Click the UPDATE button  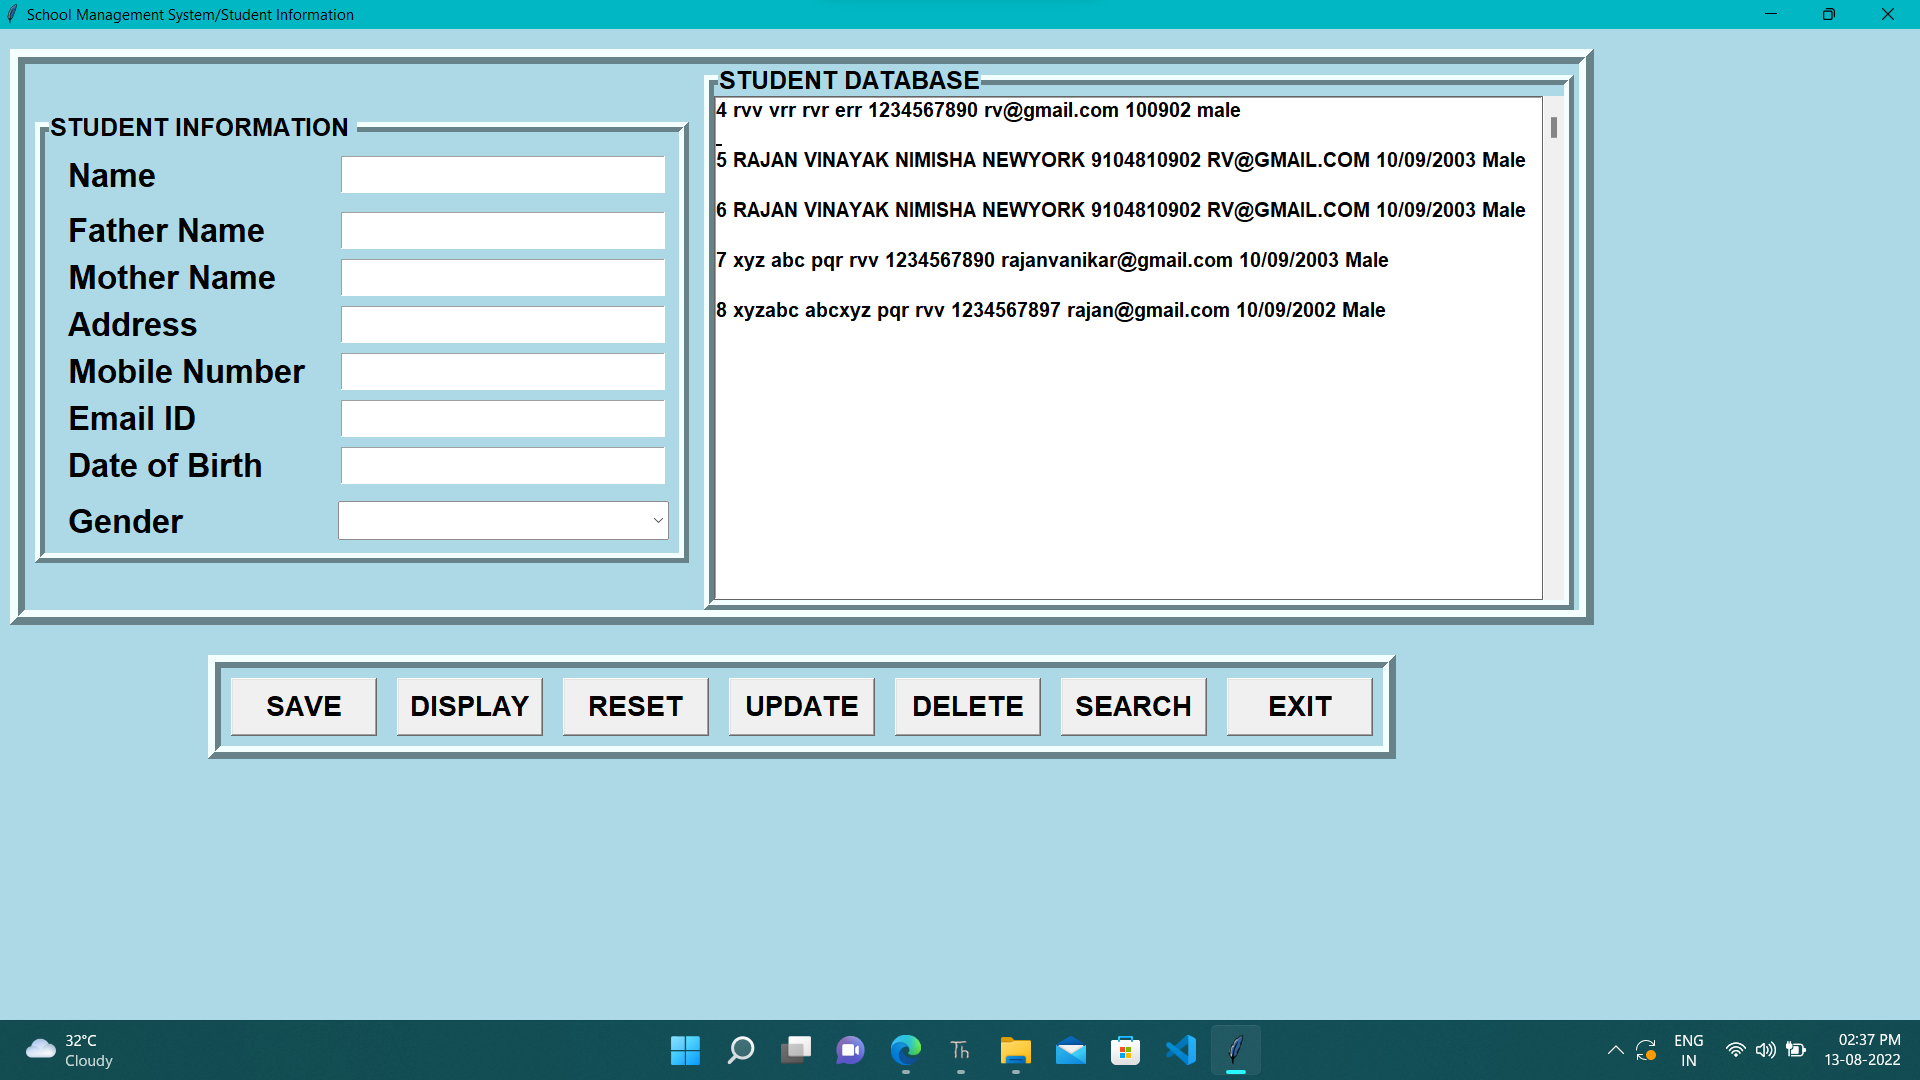(x=800, y=706)
